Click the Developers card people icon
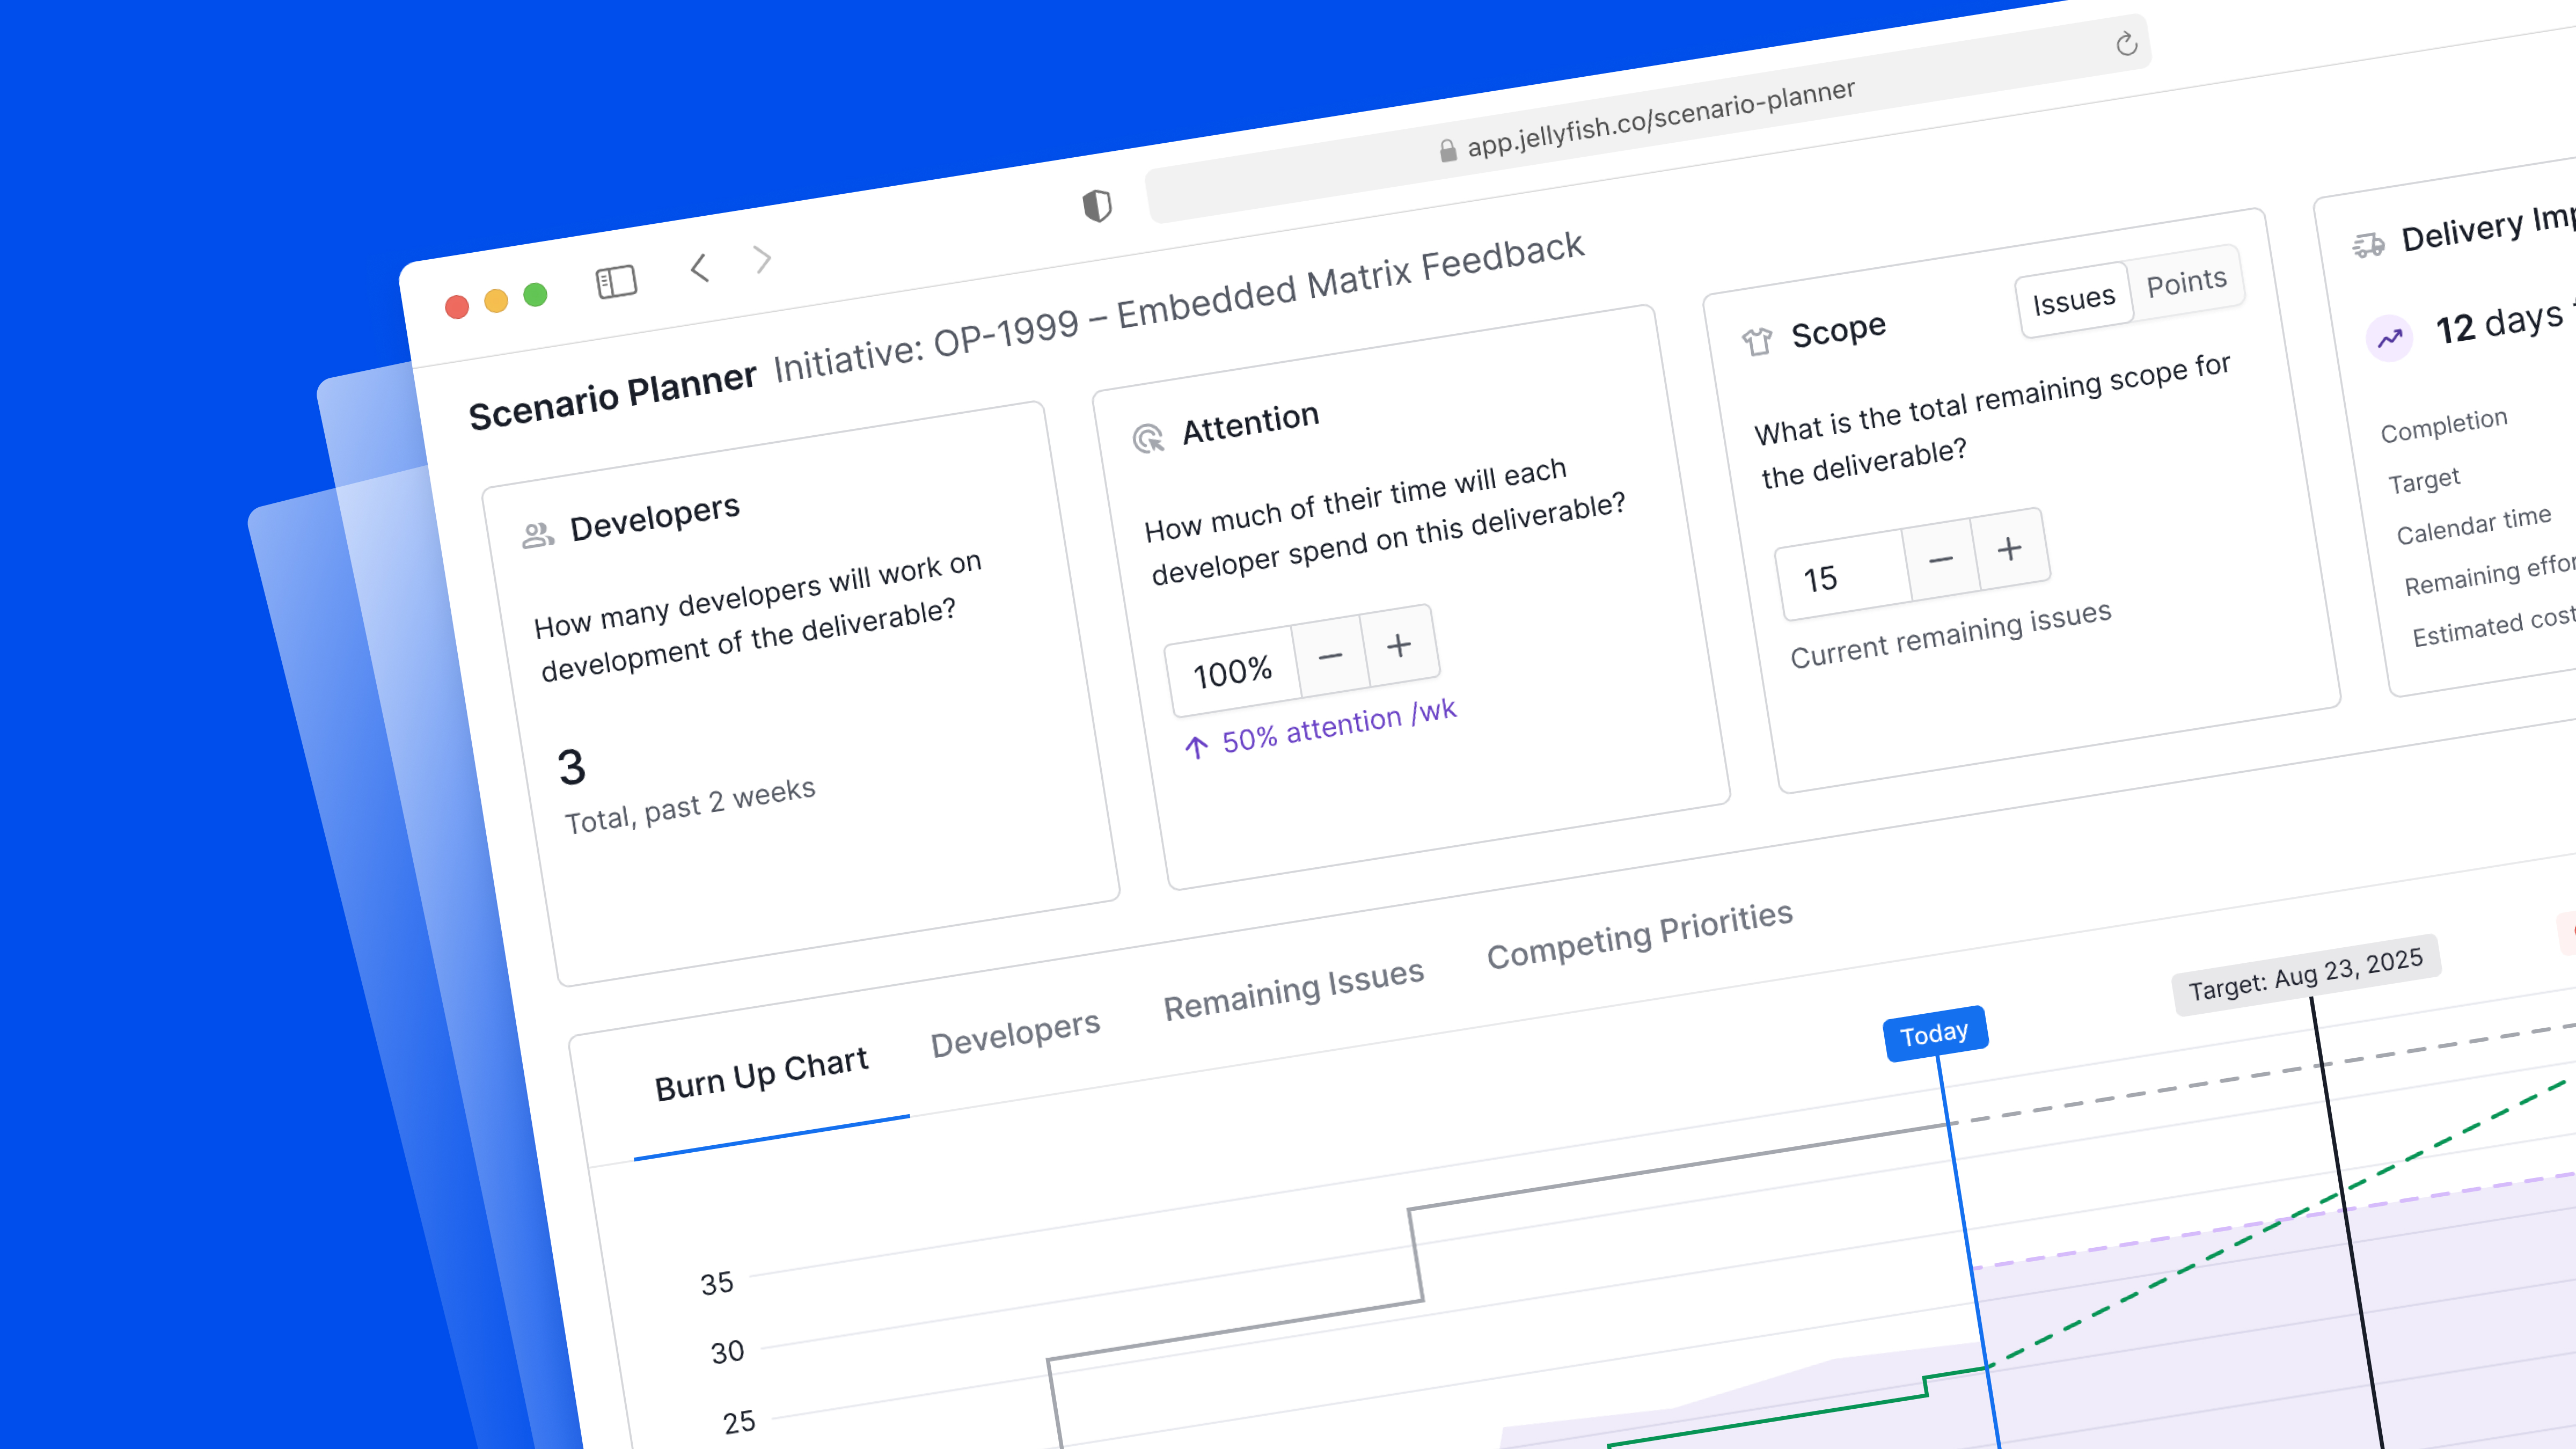 pos(538,535)
